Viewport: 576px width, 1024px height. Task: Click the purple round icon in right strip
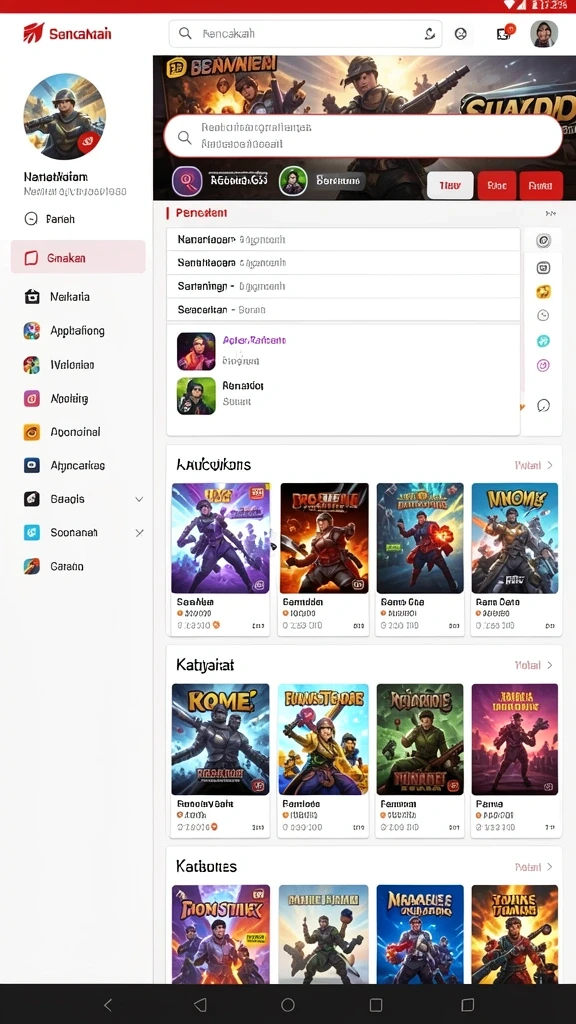[x=543, y=365]
